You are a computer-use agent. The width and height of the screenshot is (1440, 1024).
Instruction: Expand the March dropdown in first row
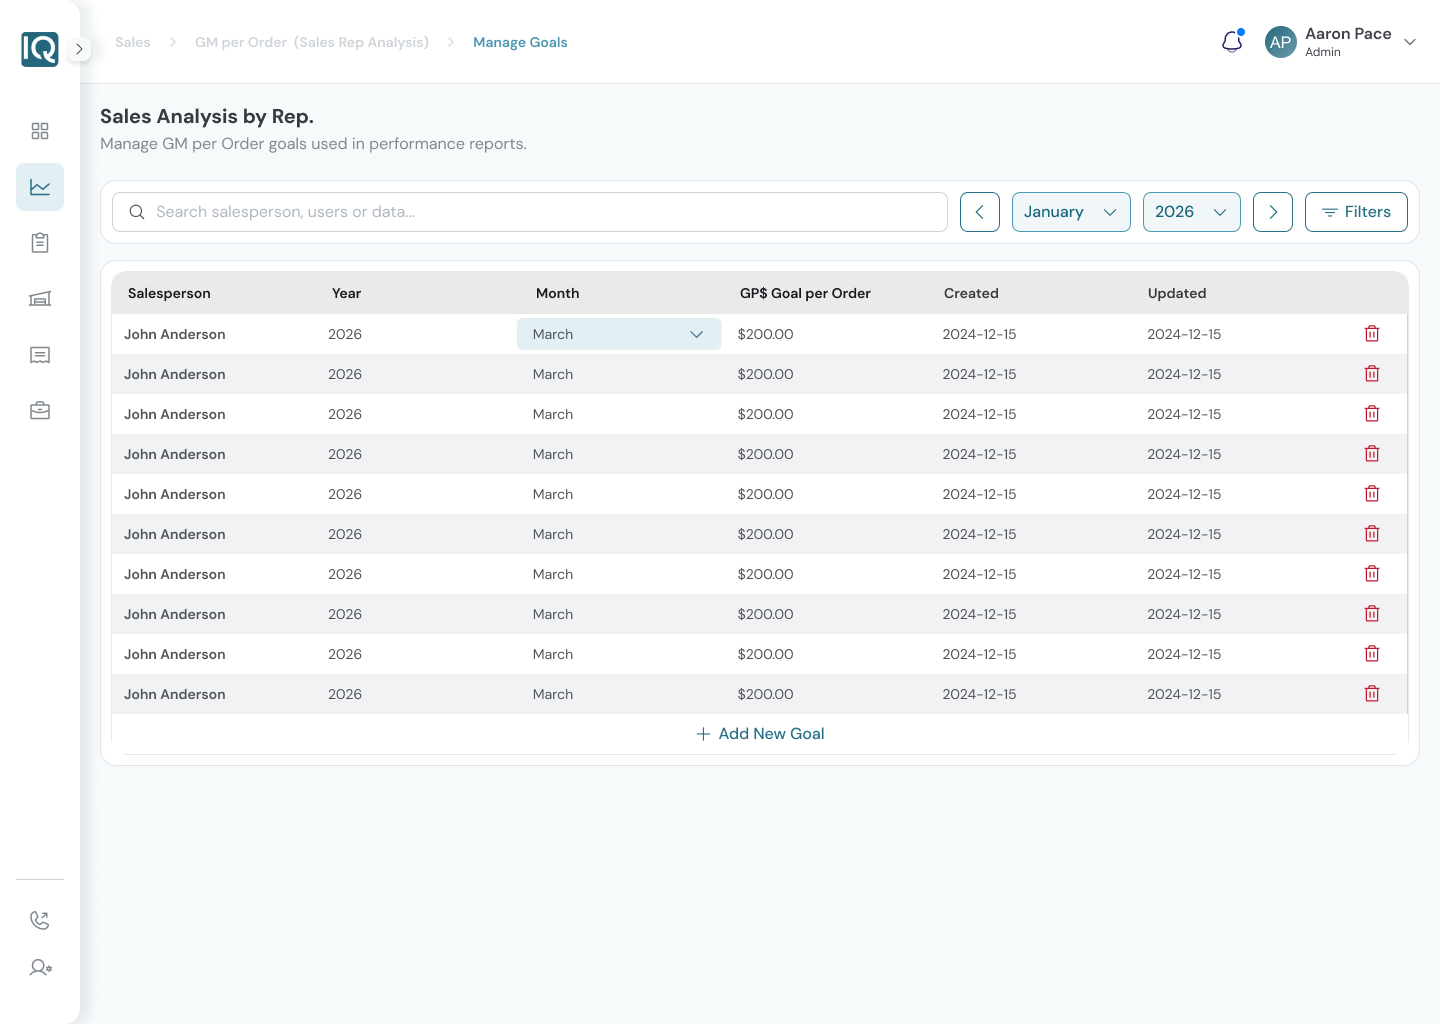click(x=619, y=334)
